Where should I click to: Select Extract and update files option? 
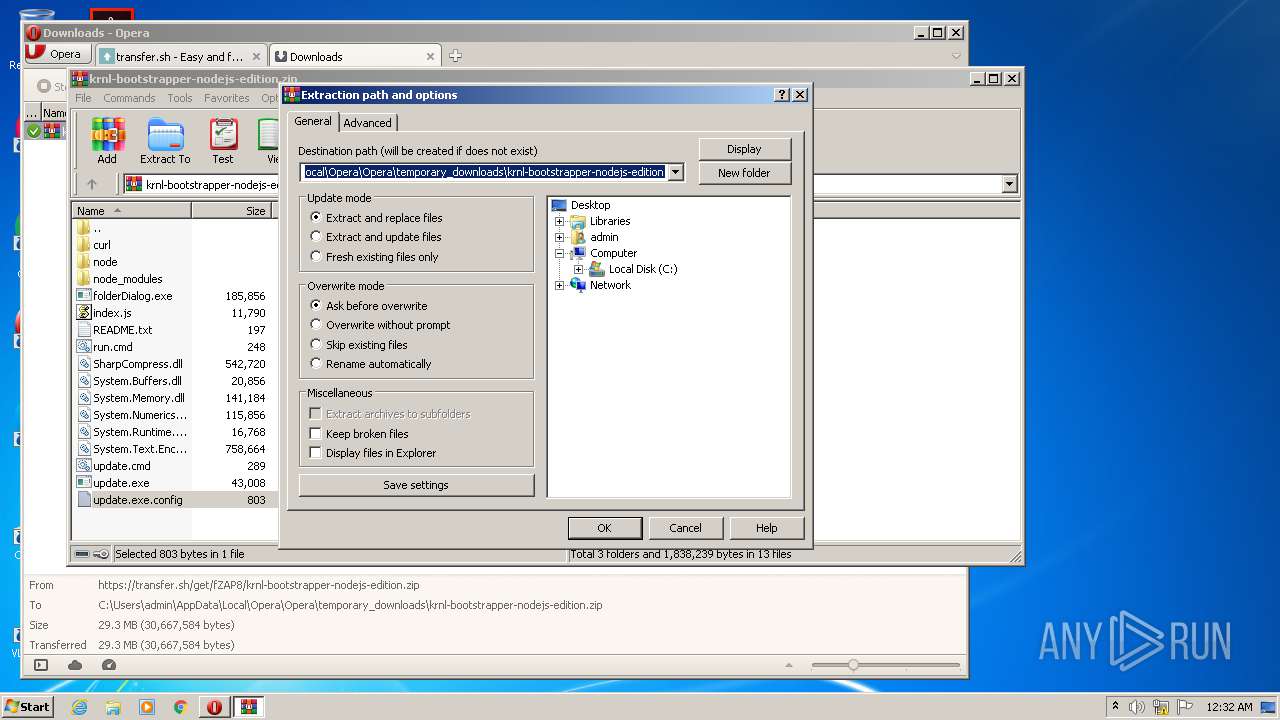[x=316, y=237]
